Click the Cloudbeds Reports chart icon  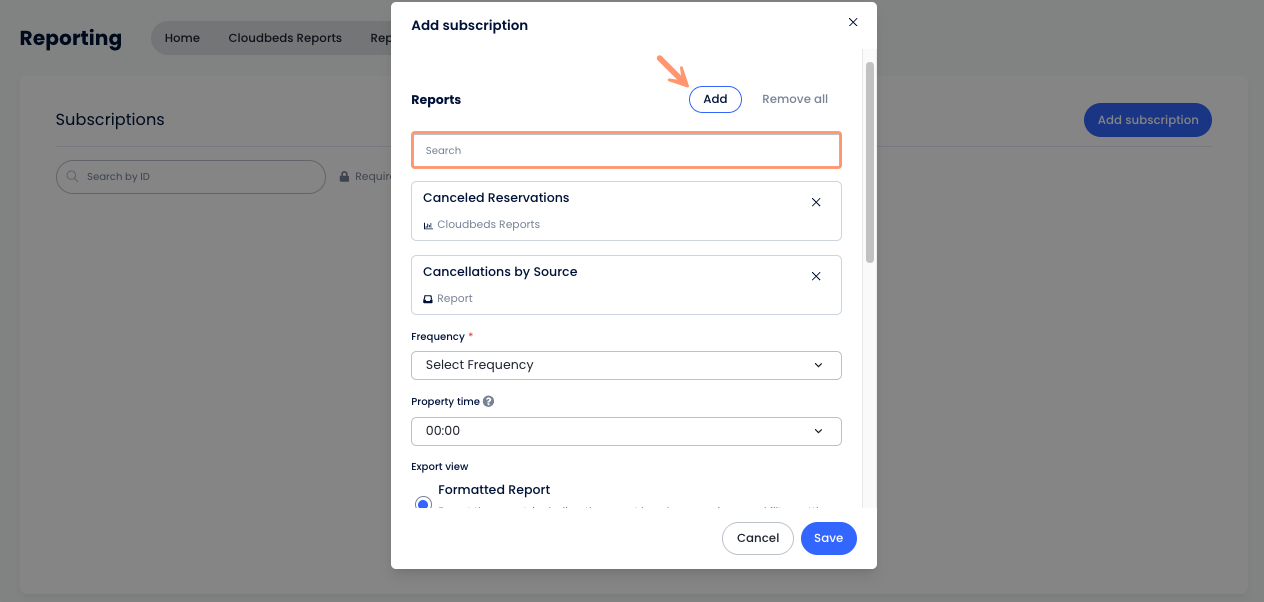428,225
